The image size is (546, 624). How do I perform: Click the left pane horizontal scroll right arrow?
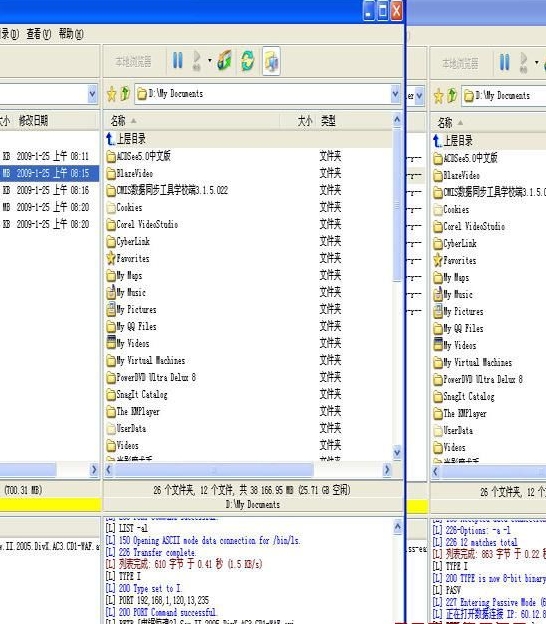click(94, 470)
